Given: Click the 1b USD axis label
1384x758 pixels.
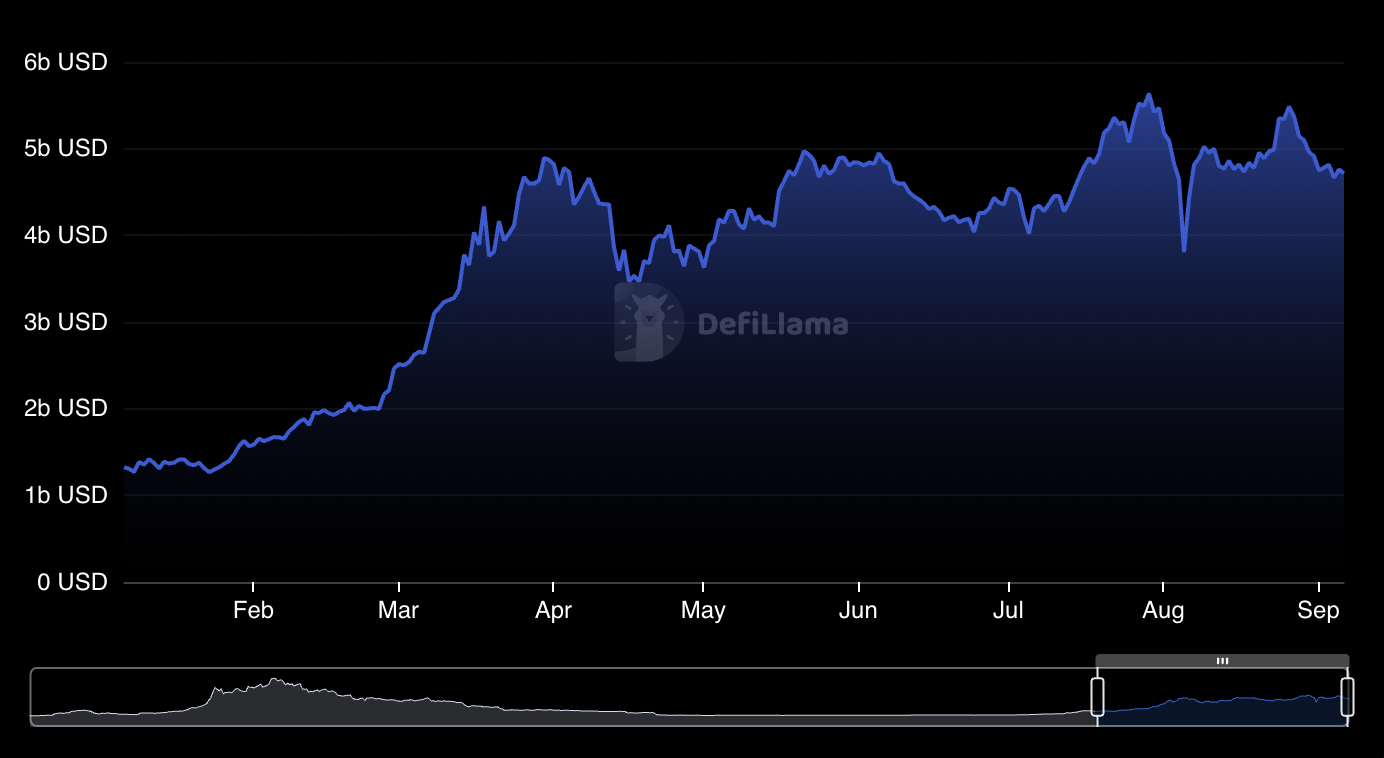Looking at the screenshot, I should (x=65, y=495).
